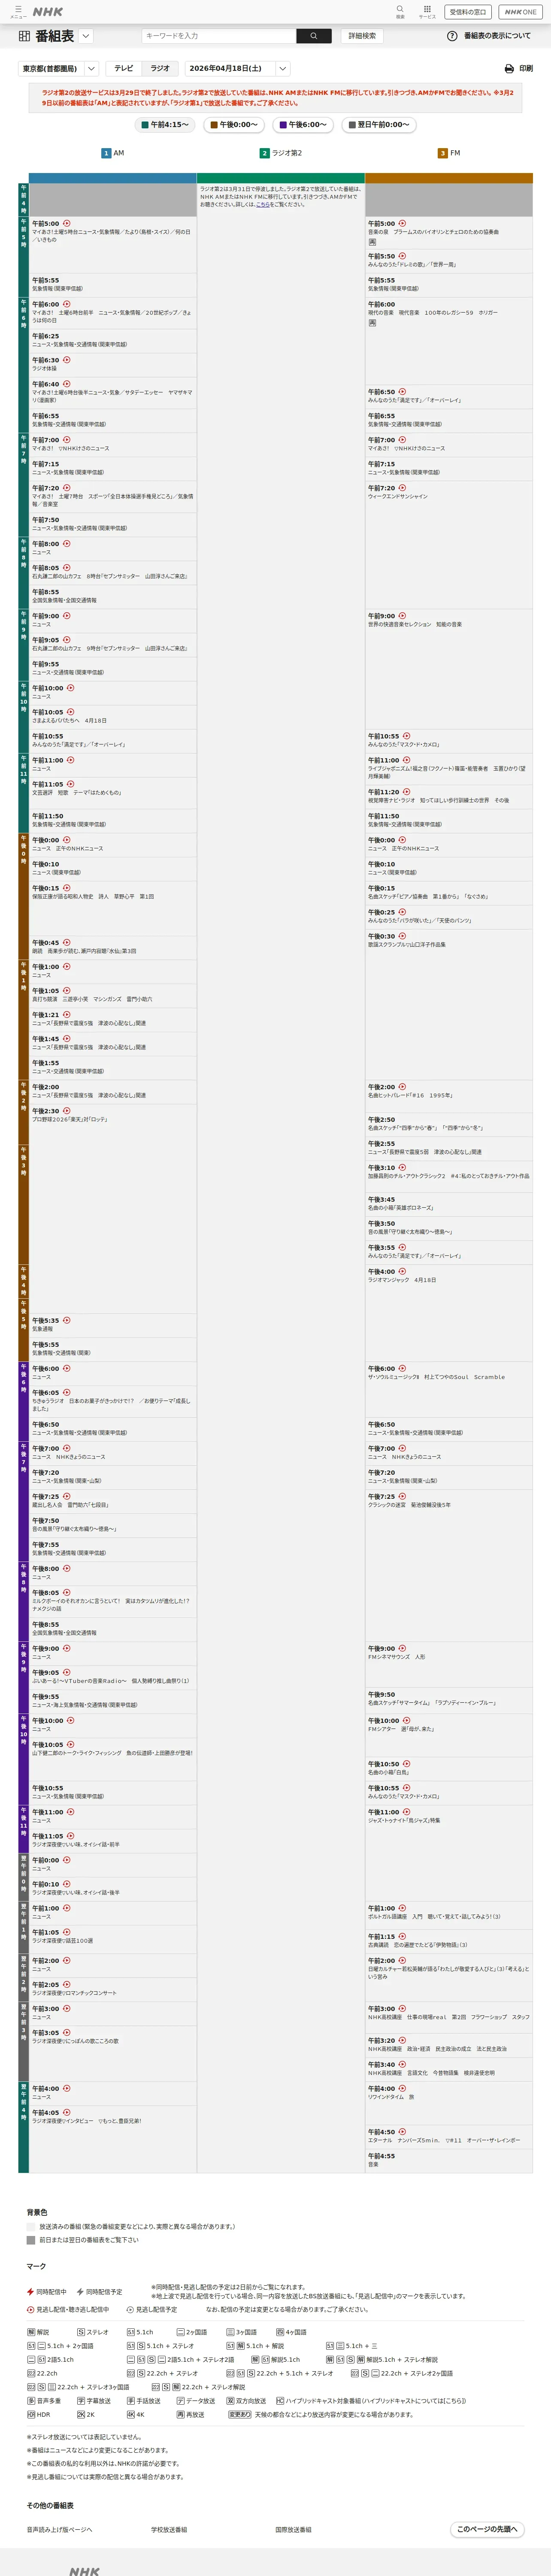
Task: Click the NHK logo in header
Action: tap(47, 11)
